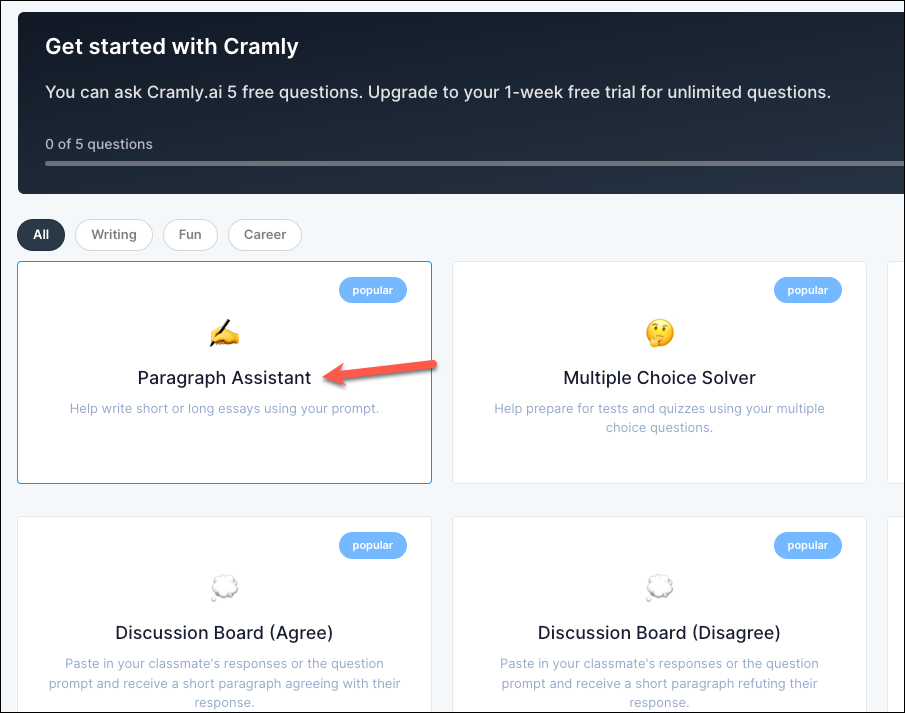Click the Get started with Cramly heading
Screen dimensions: 905x713
point(171,46)
